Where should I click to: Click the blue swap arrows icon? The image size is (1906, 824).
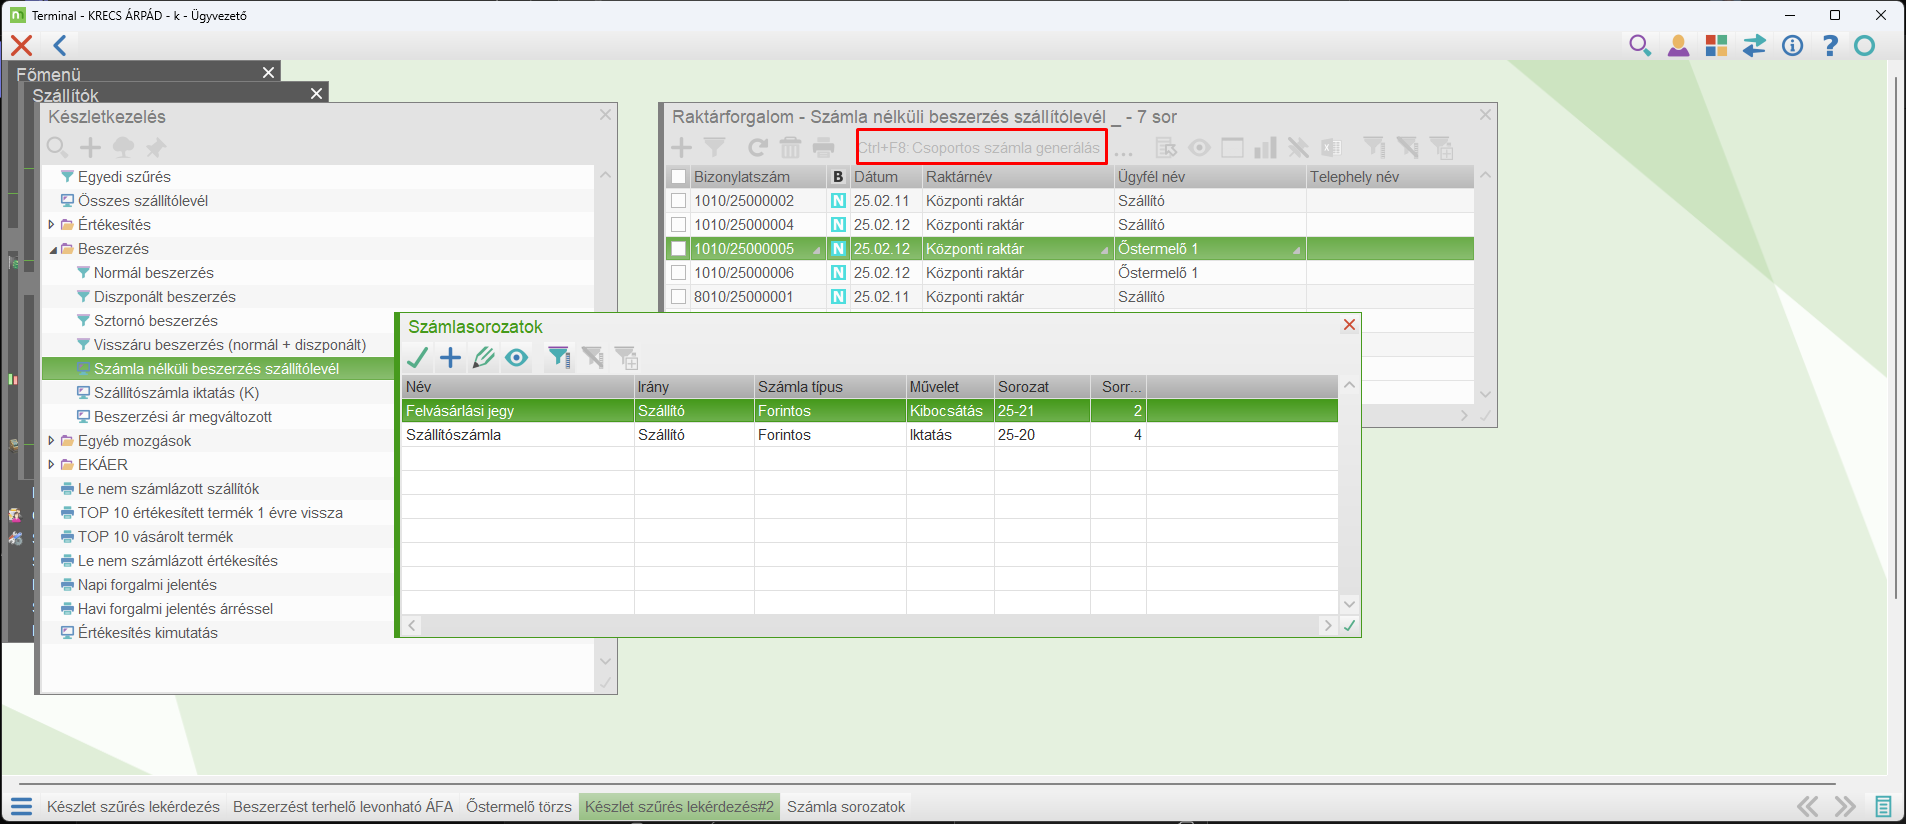pyautogui.click(x=1754, y=45)
